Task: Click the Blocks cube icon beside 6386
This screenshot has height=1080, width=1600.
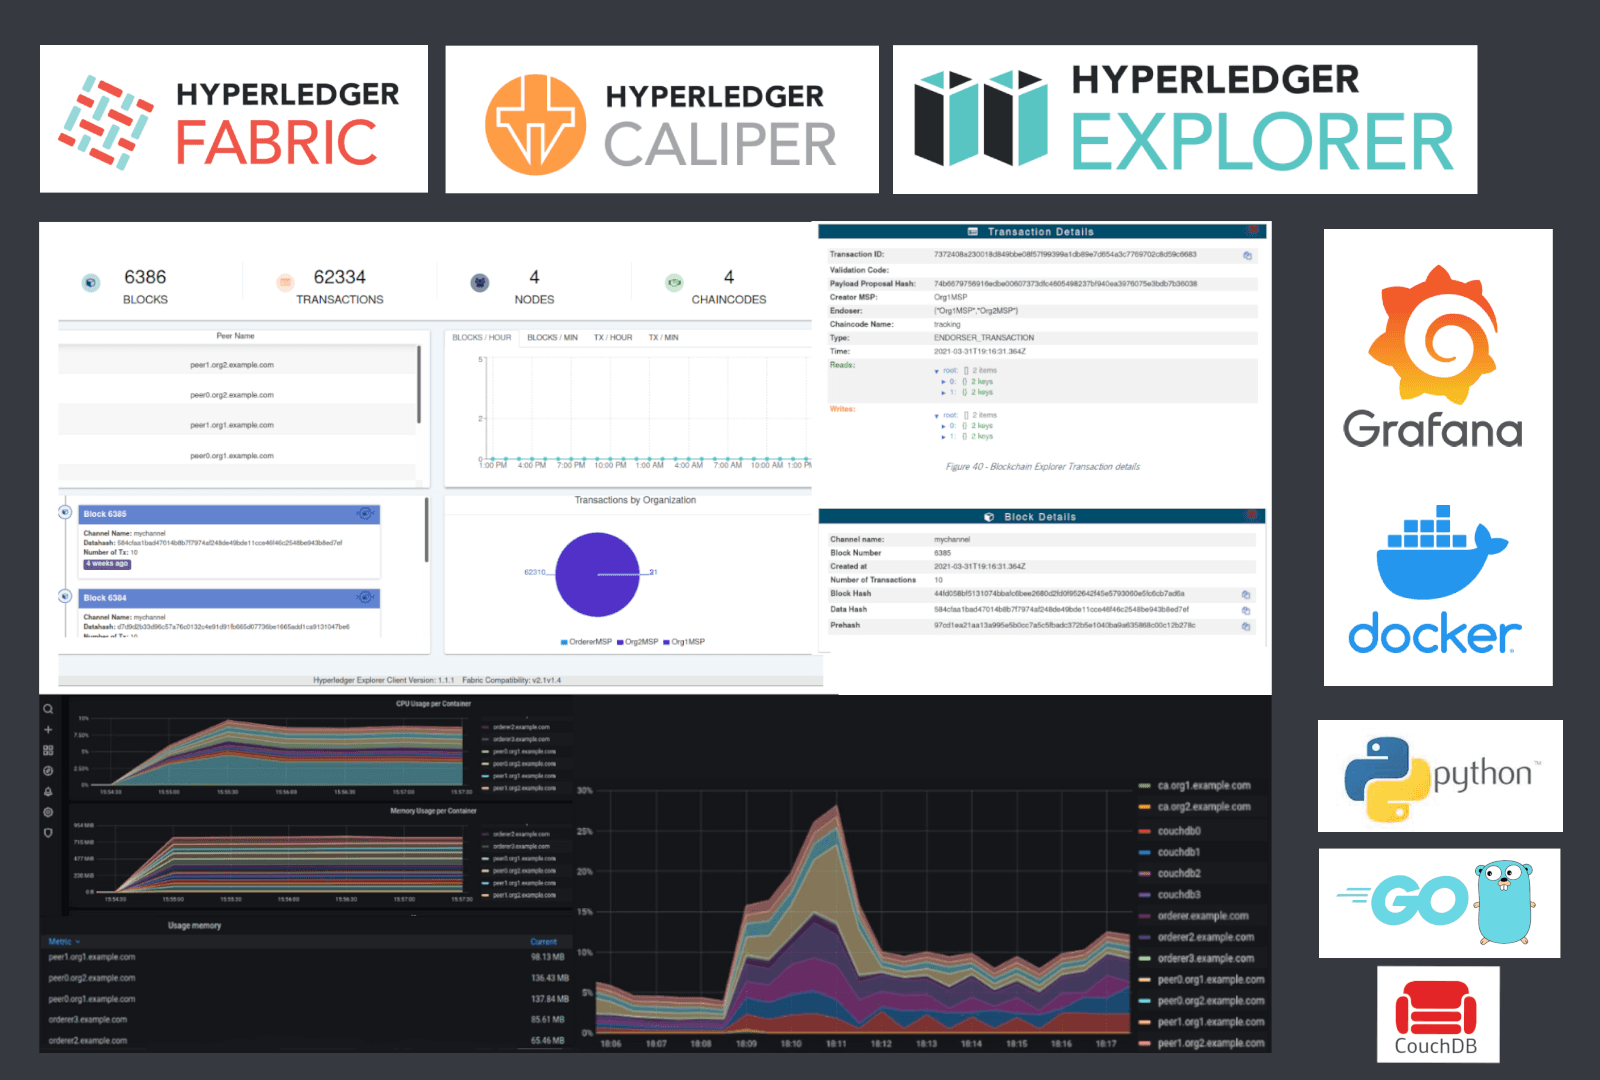Action: pyautogui.click(x=91, y=283)
